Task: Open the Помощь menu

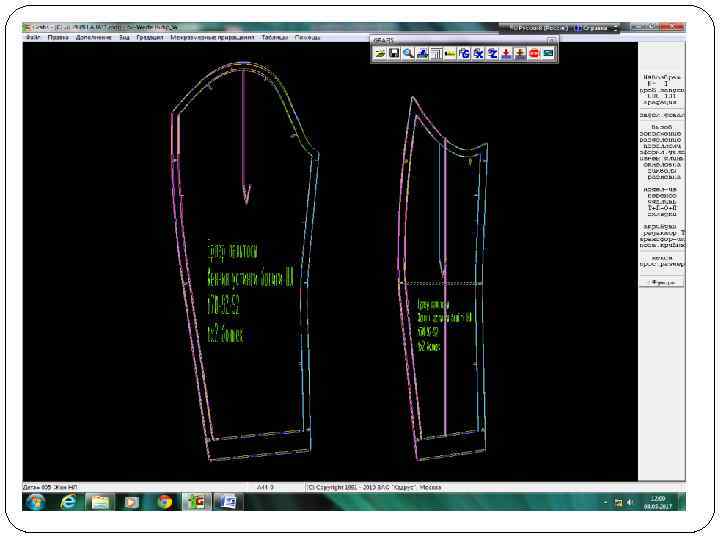Action: (x=307, y=37)
